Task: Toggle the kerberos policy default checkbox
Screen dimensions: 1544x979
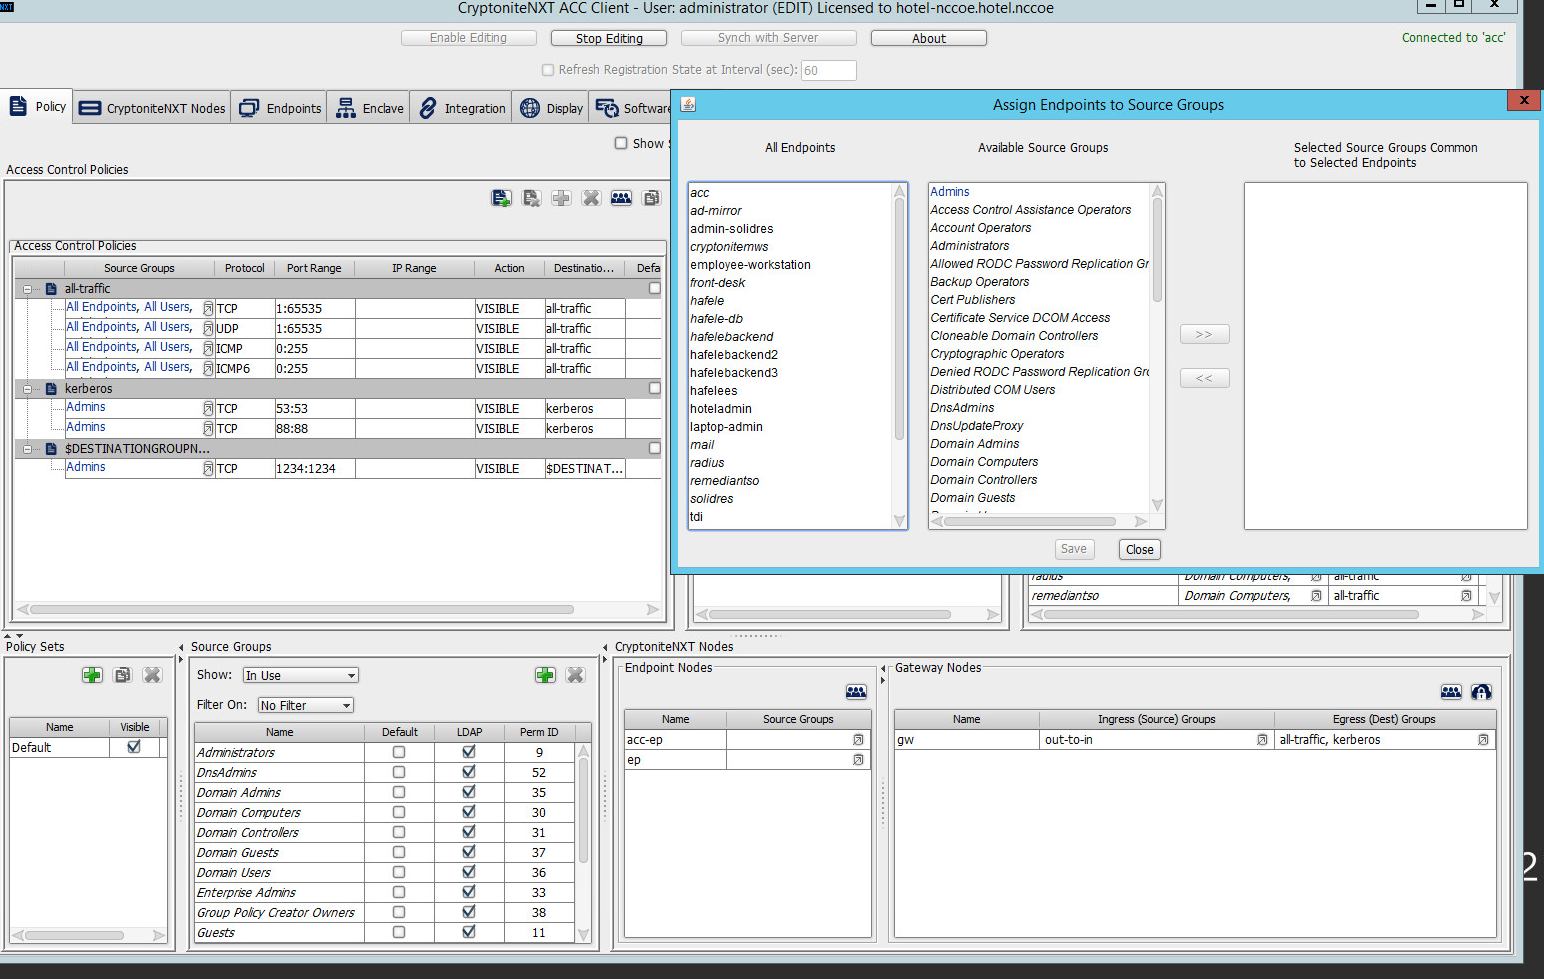Action: click(655, 388)
